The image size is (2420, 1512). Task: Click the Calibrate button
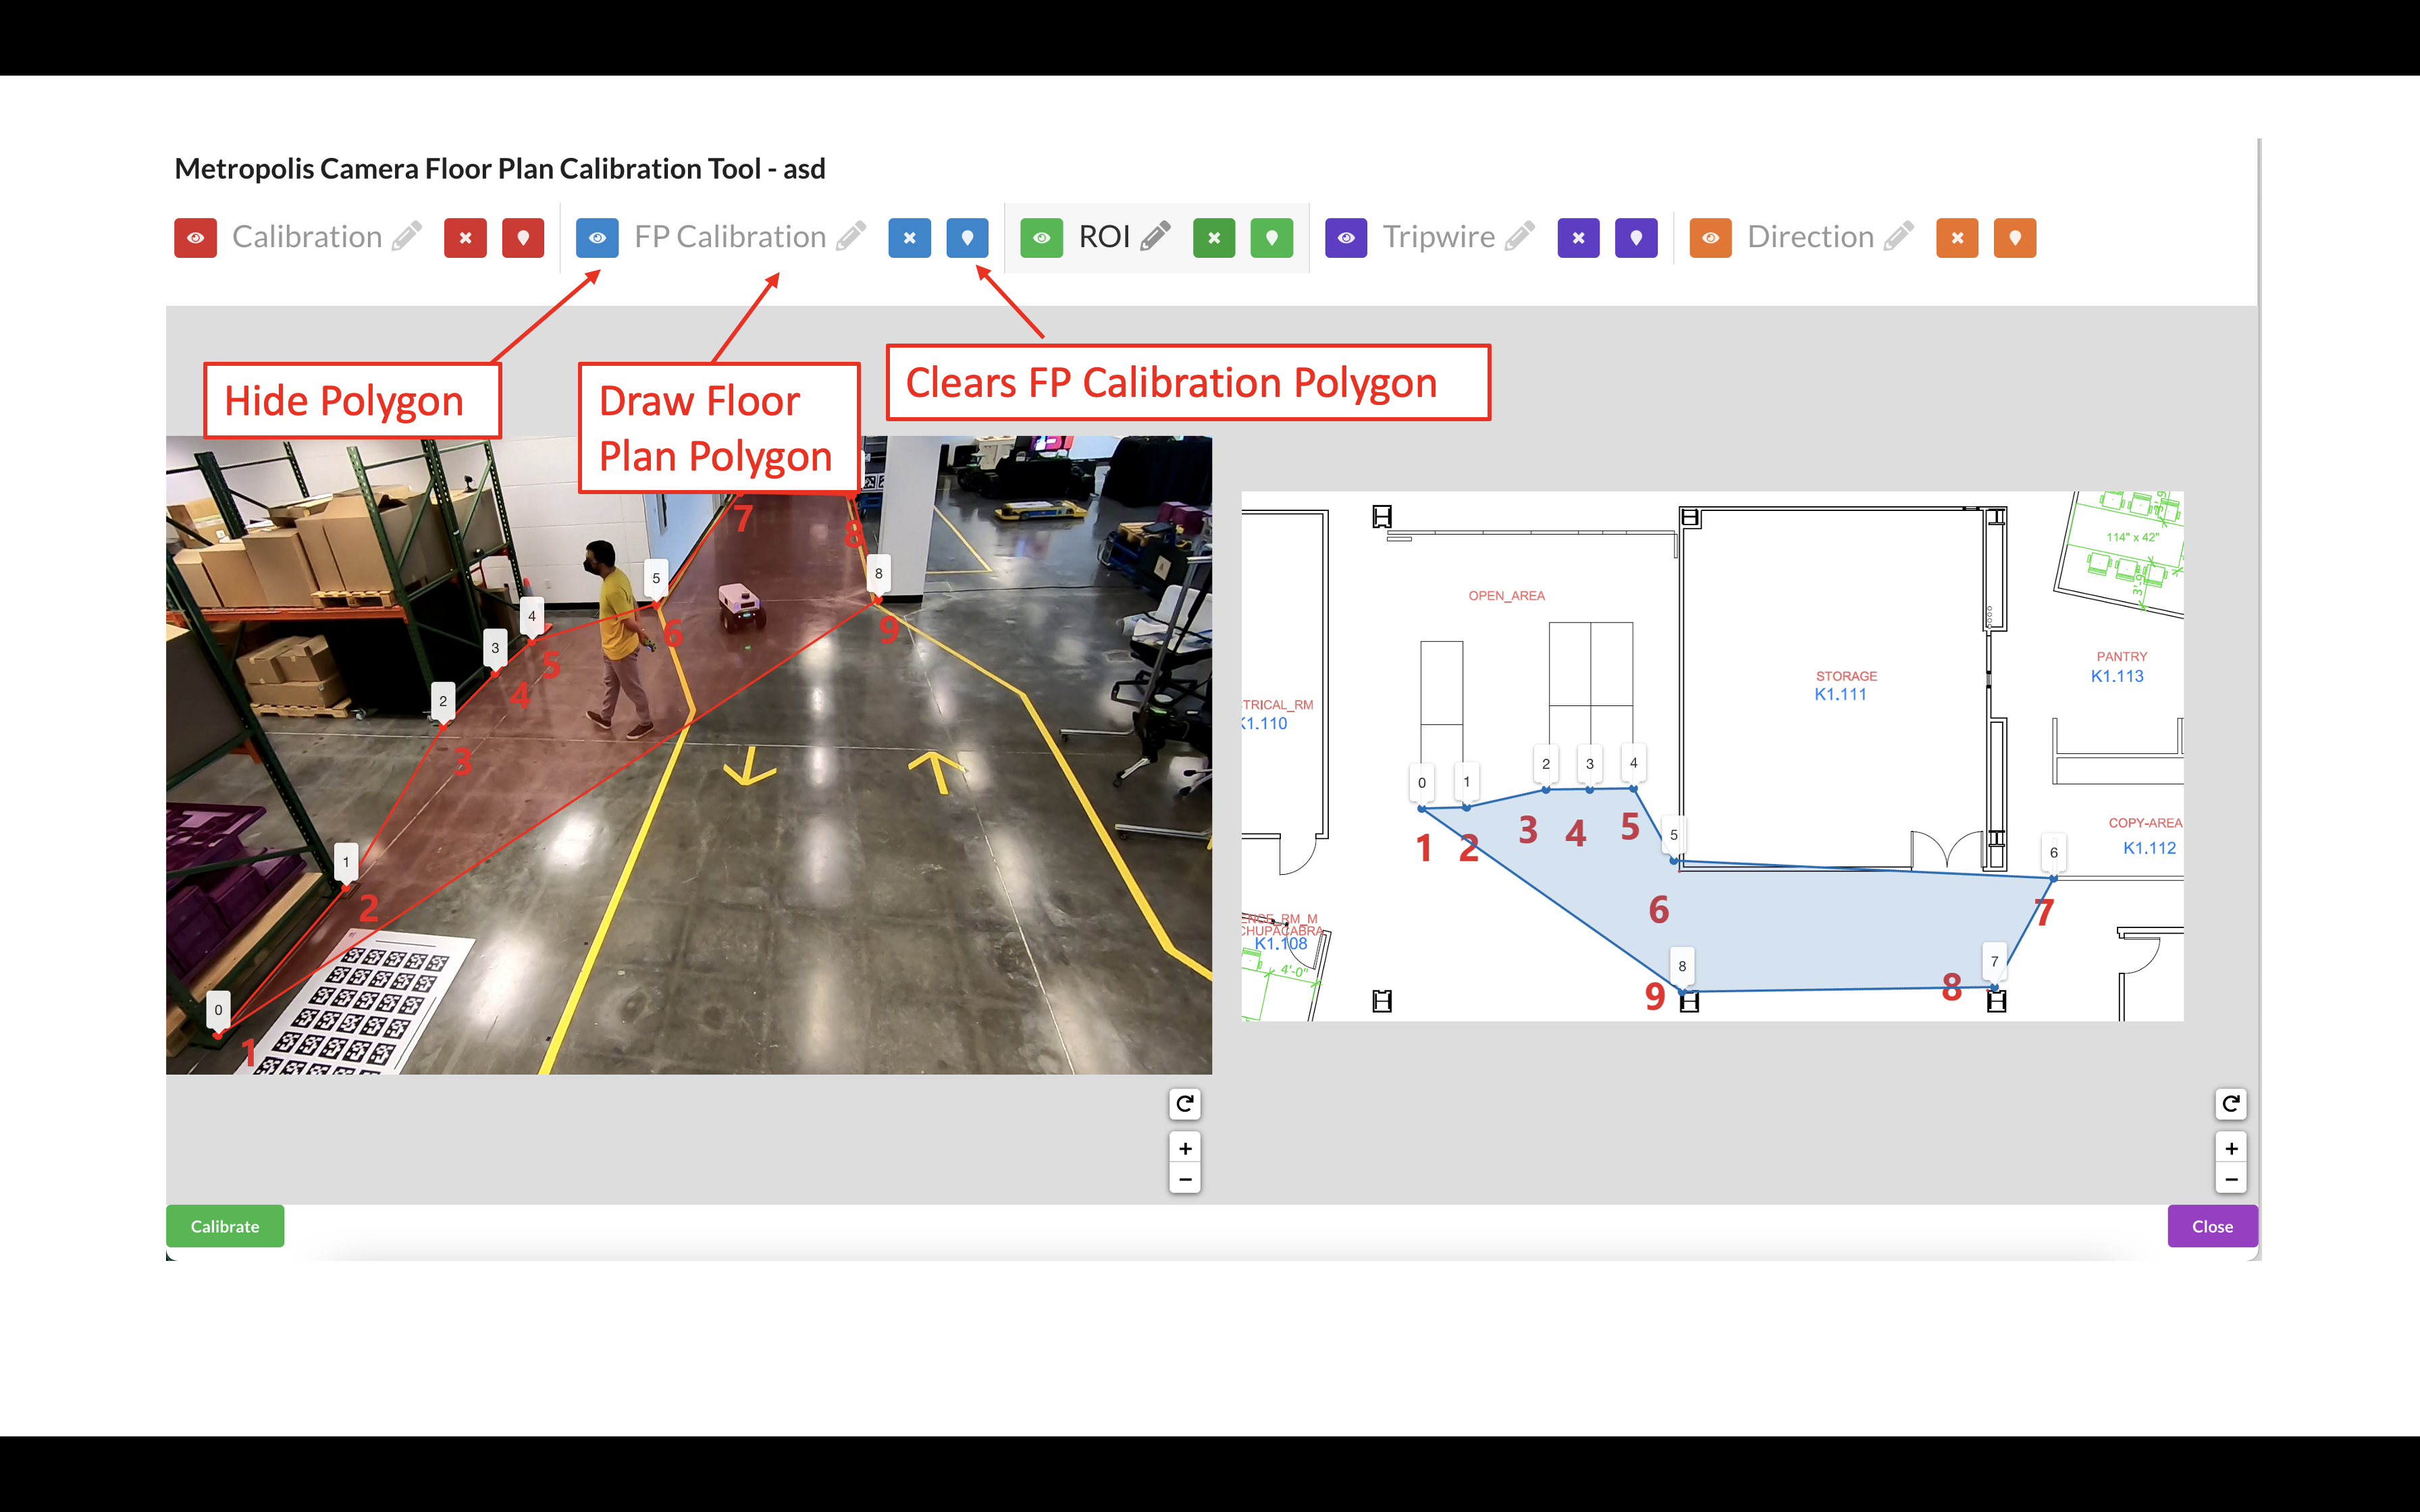click(224, 1226)
